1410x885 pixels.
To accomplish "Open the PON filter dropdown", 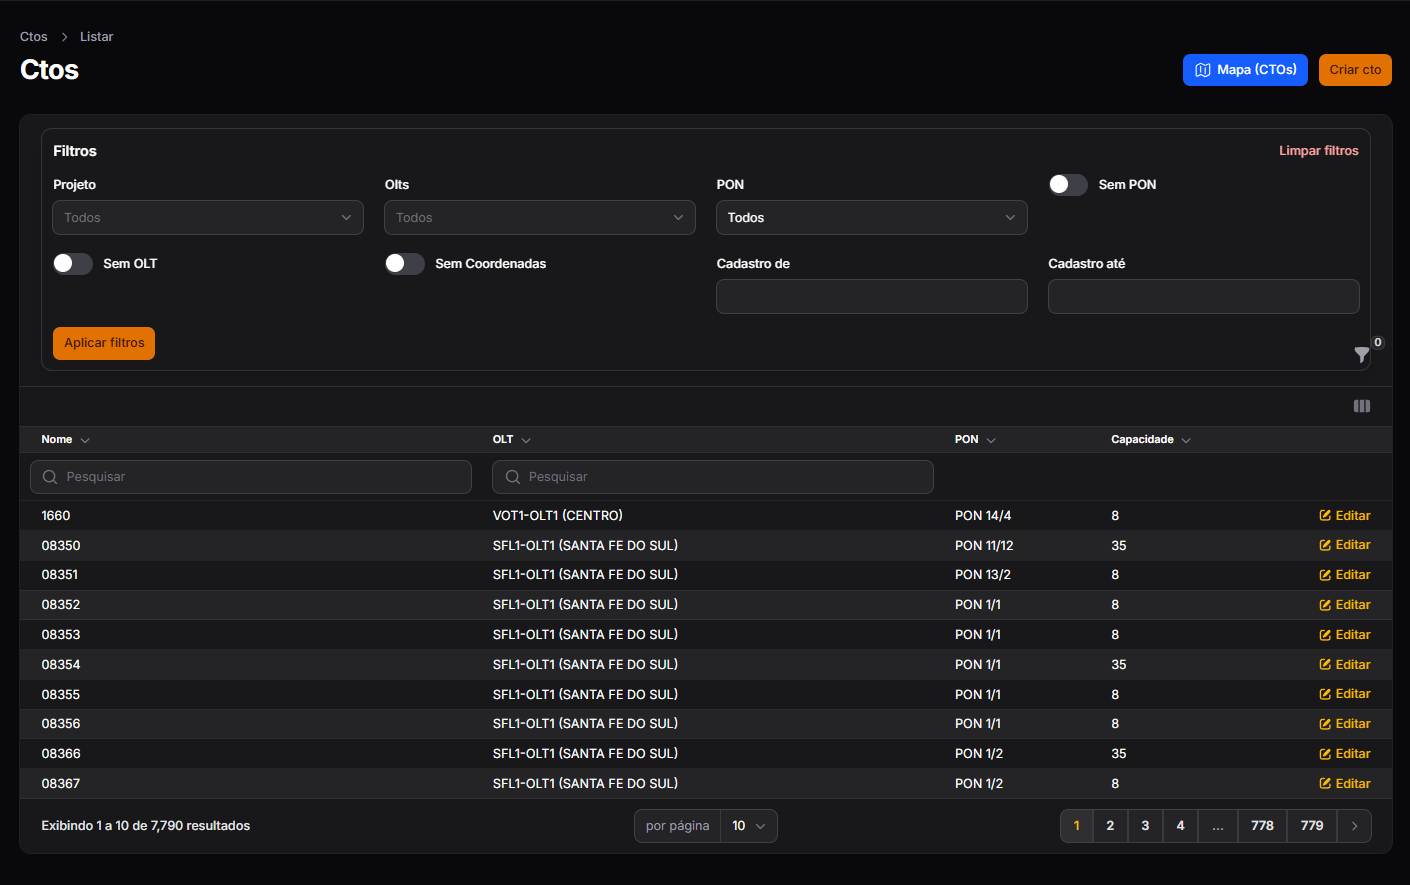I will click(872, 218).
